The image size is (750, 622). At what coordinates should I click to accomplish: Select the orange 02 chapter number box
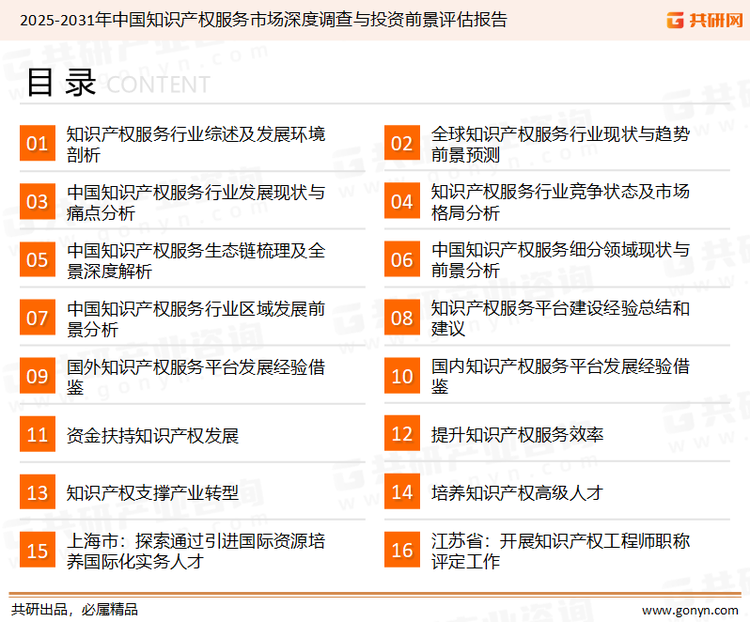[402, 143]
